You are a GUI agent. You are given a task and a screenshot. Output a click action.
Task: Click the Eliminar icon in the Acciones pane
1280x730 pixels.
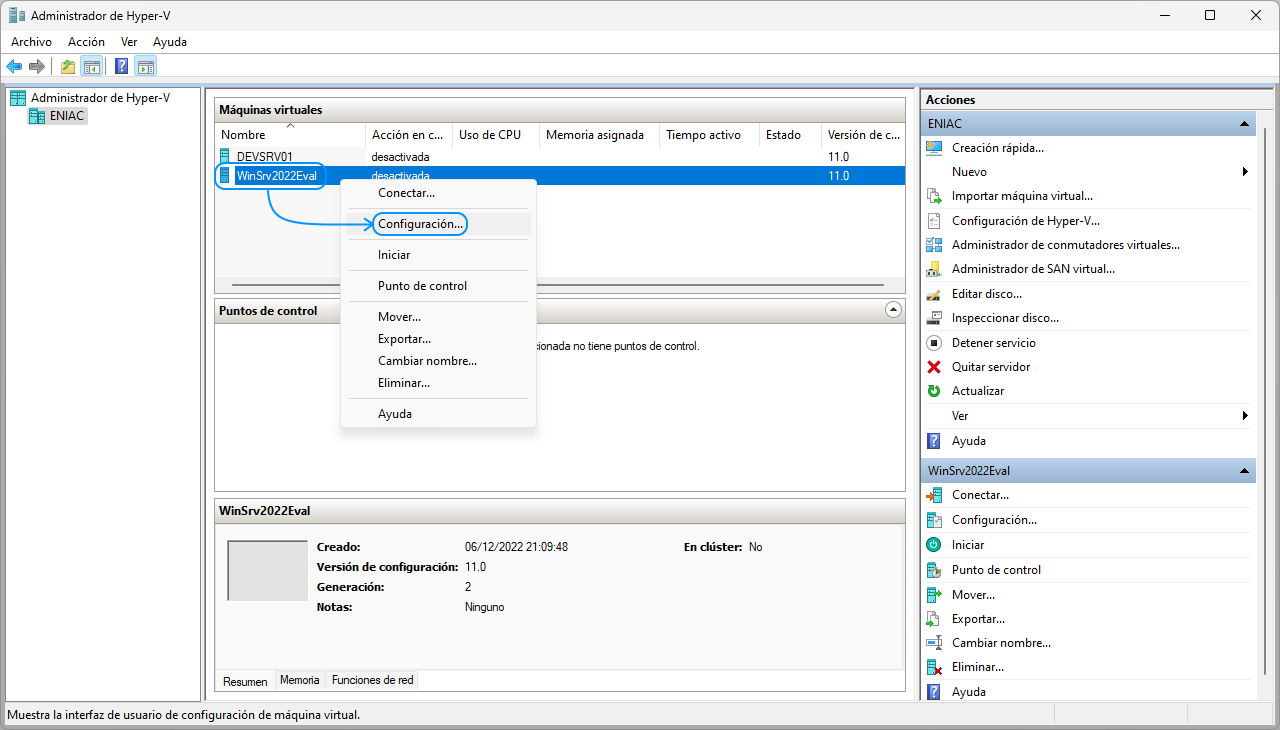click(x=934, y=667)
